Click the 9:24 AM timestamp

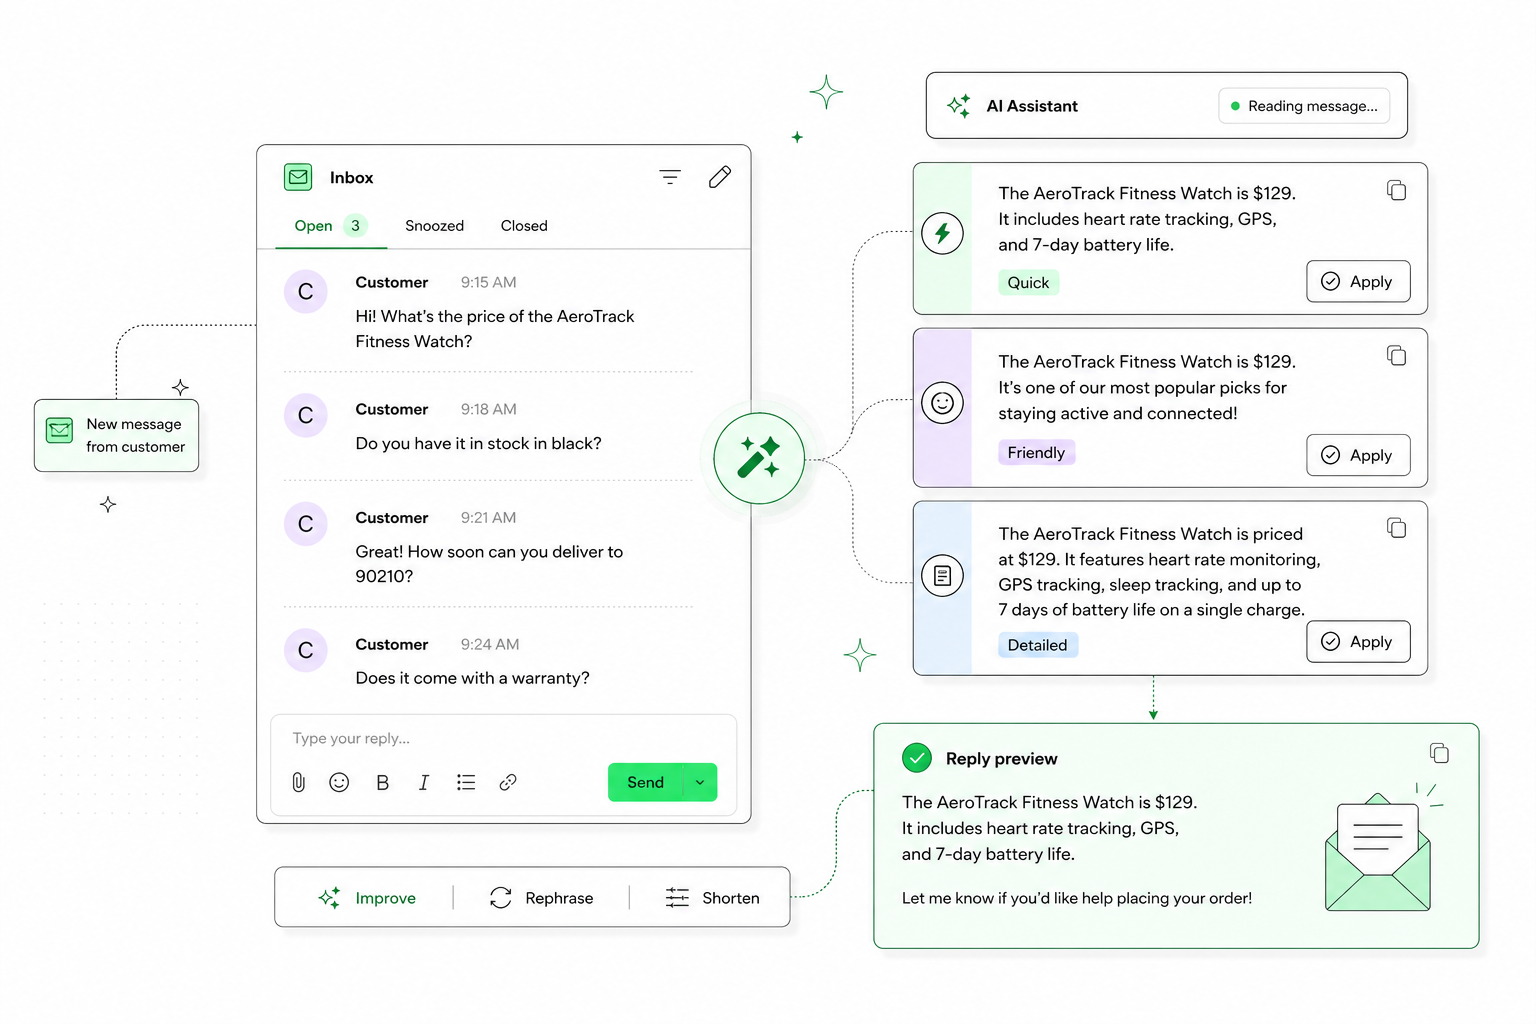490,645
